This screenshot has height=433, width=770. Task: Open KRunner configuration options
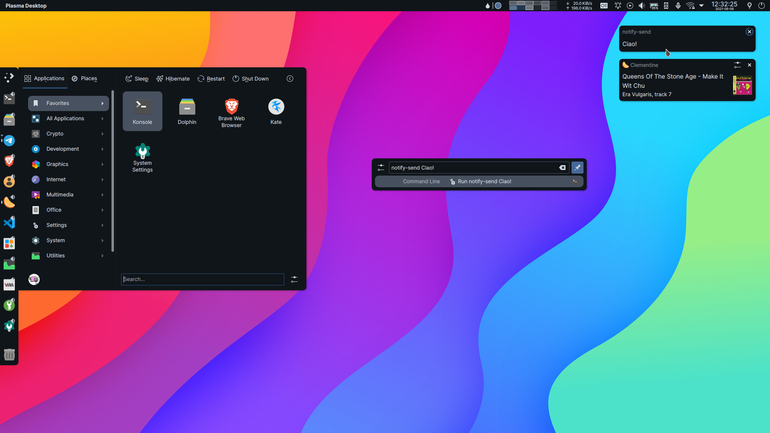coord(381,167)
